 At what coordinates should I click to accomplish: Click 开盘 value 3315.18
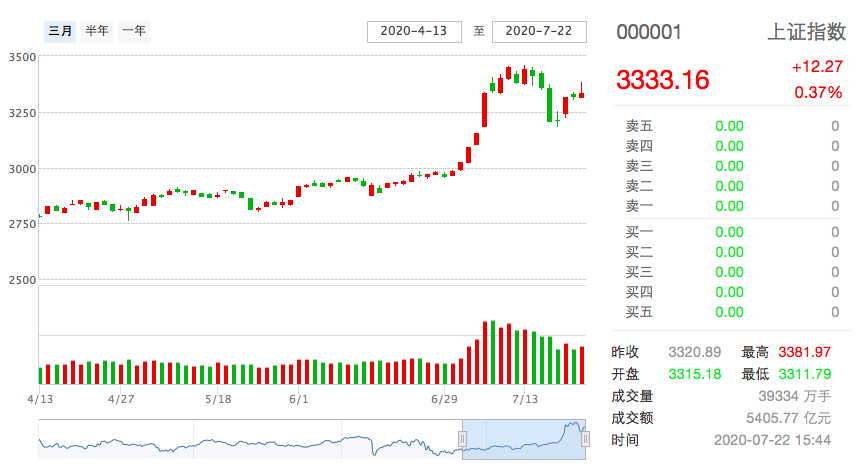click(x=695, y=374)
